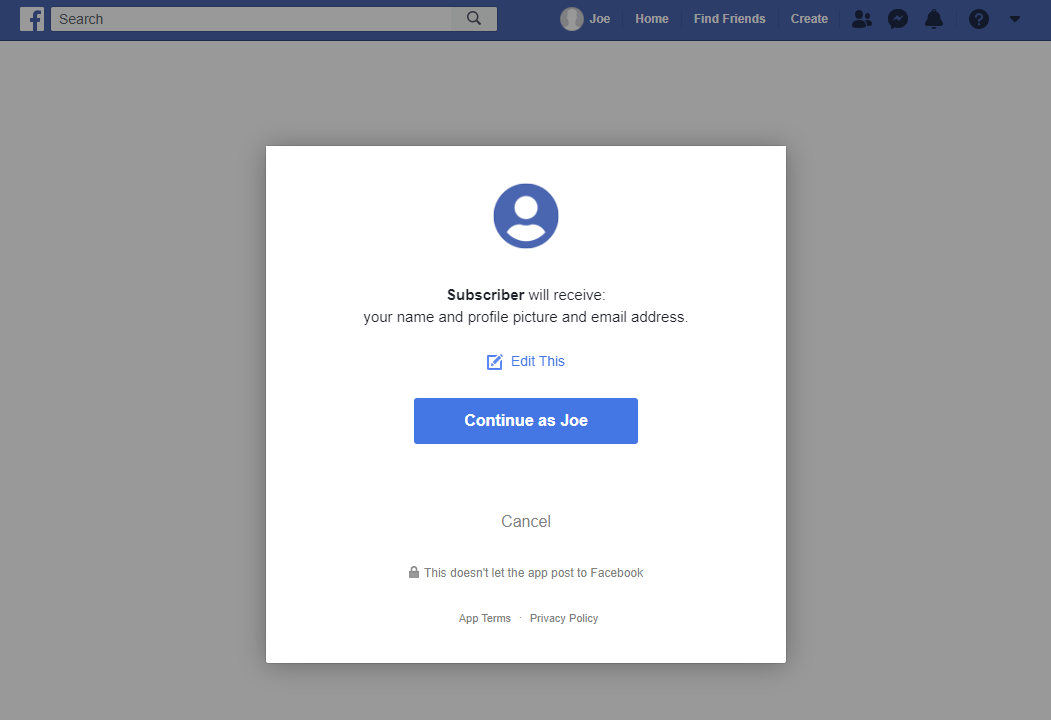1051x720 pixels.
Task: Go to the Home menu item
Action: click(652, 19)
